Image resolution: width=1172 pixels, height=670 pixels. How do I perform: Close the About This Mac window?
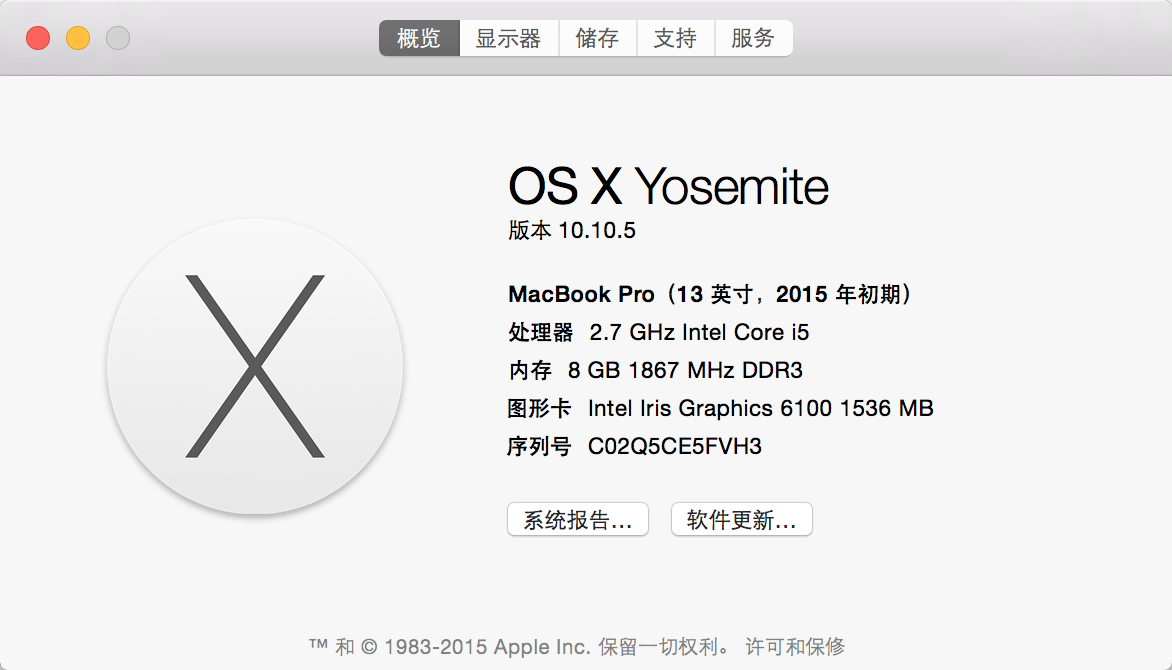[38, 39]
